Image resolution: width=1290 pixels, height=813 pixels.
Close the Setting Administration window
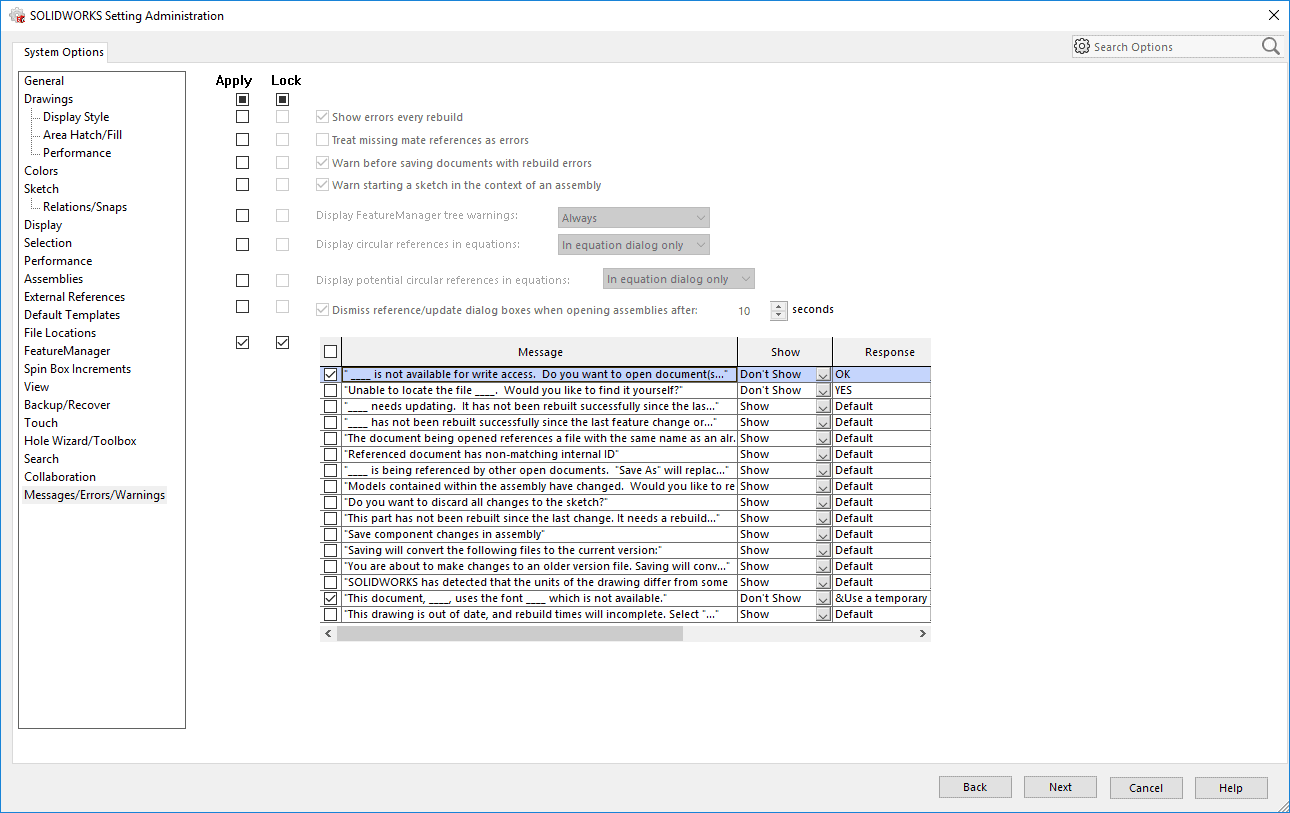[1273, 15]
